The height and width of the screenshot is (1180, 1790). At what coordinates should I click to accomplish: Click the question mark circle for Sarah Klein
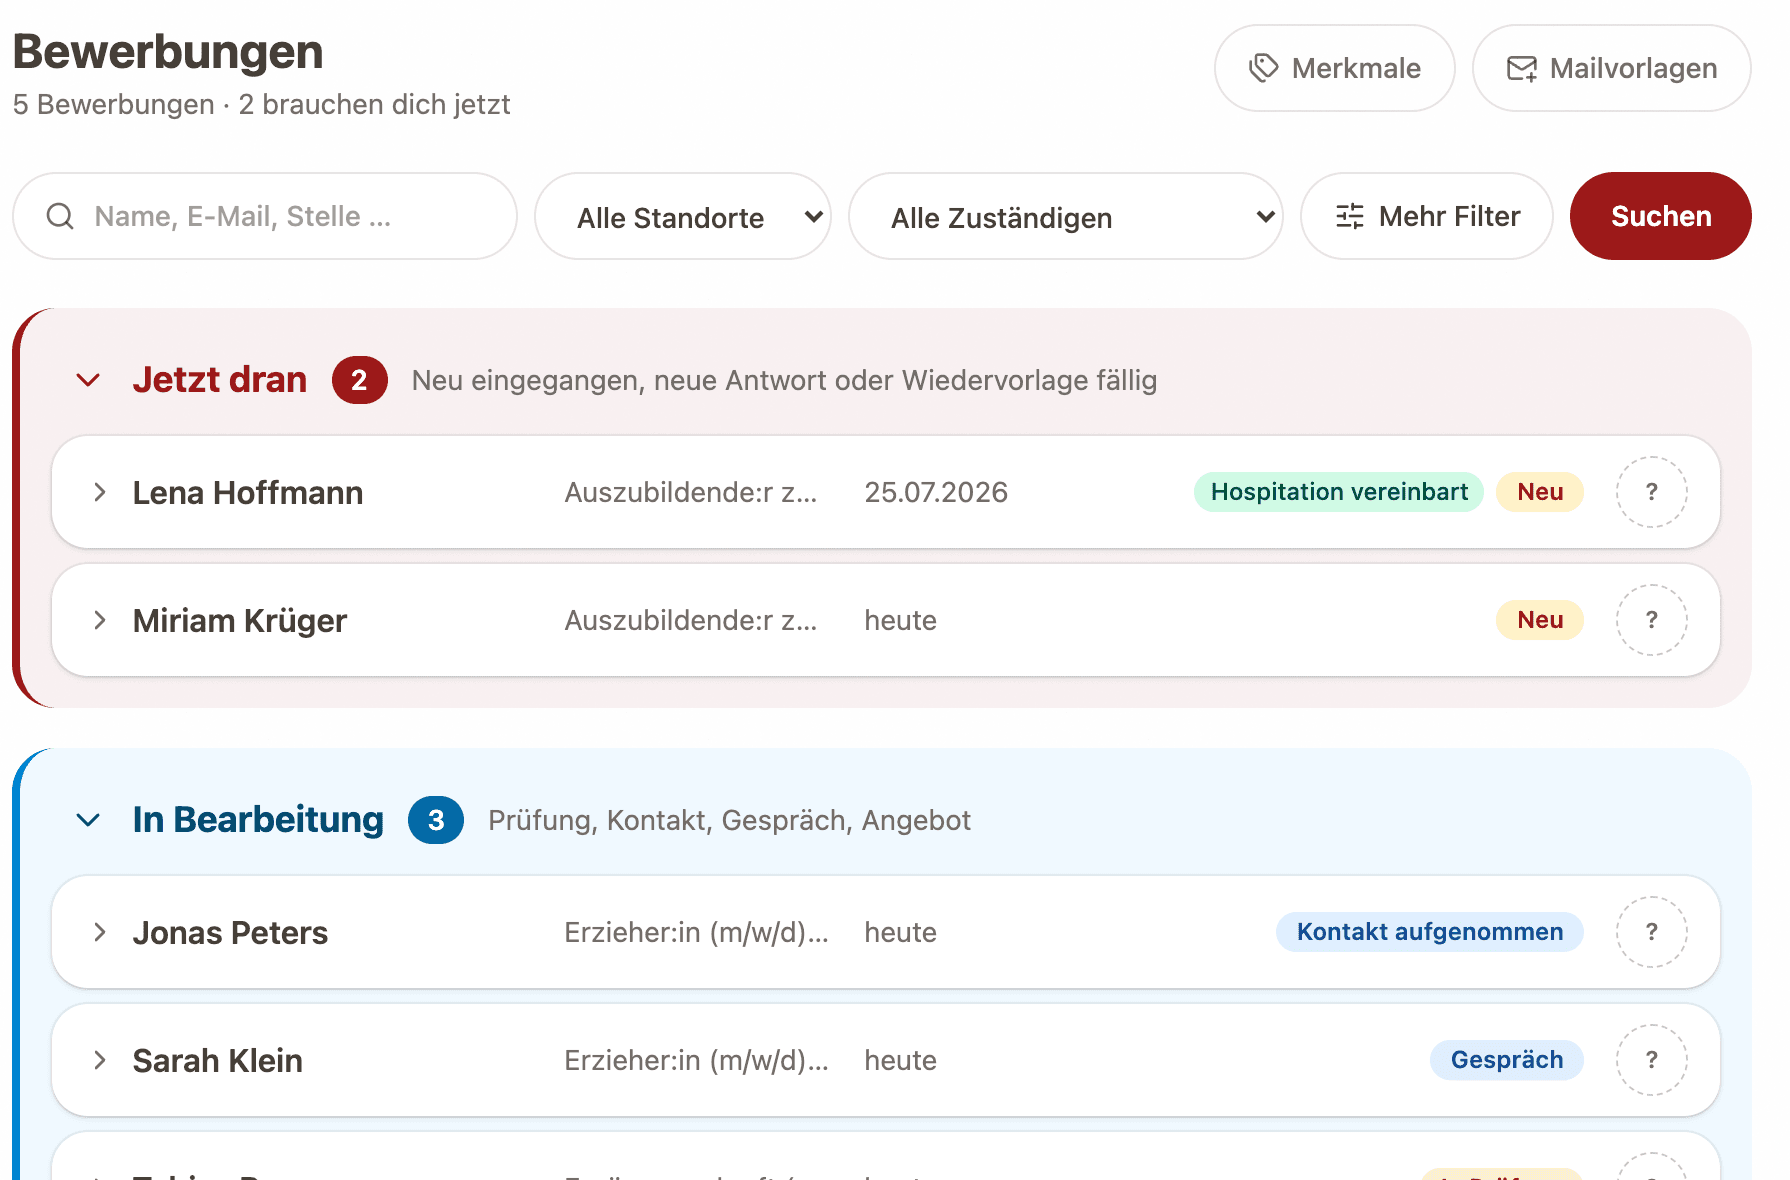click(1652, 1060)
